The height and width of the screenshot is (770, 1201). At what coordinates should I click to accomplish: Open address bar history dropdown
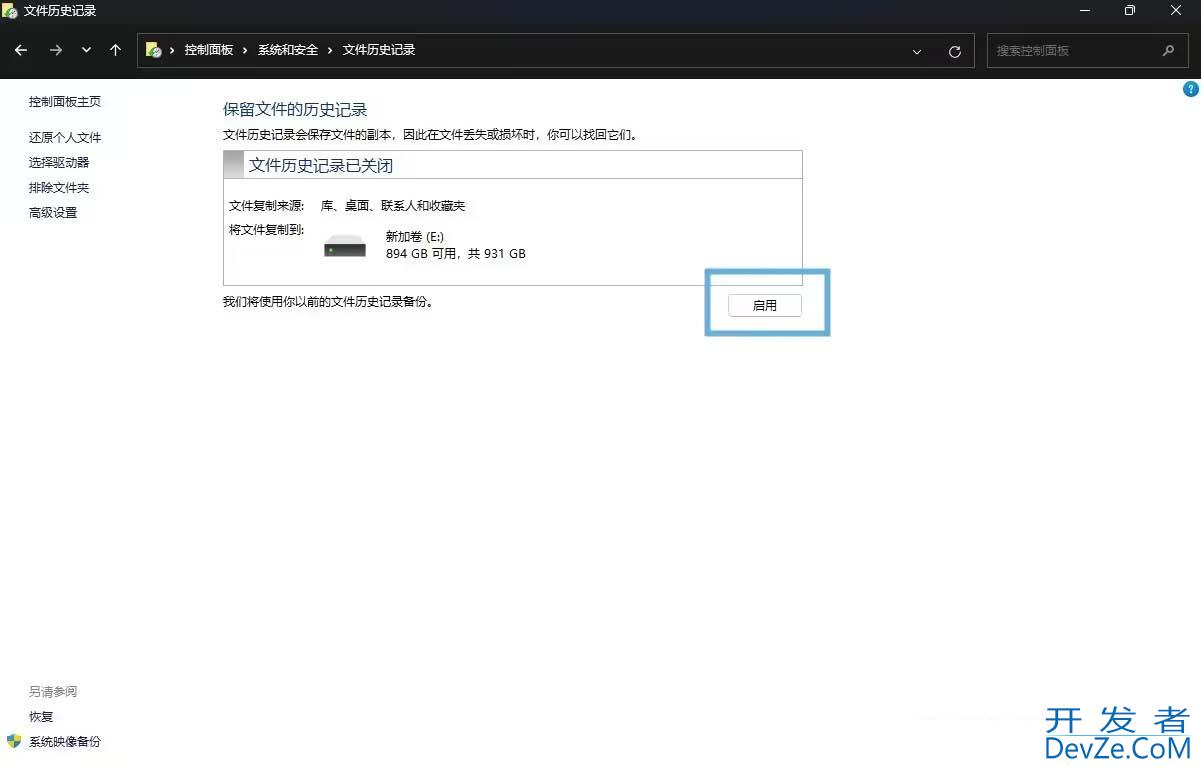click(x=917, y=51)
